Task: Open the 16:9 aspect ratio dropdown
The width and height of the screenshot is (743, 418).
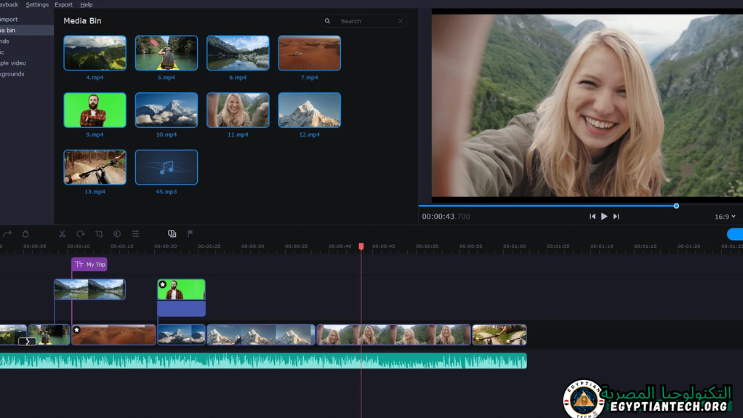Action: click(725, 216)
